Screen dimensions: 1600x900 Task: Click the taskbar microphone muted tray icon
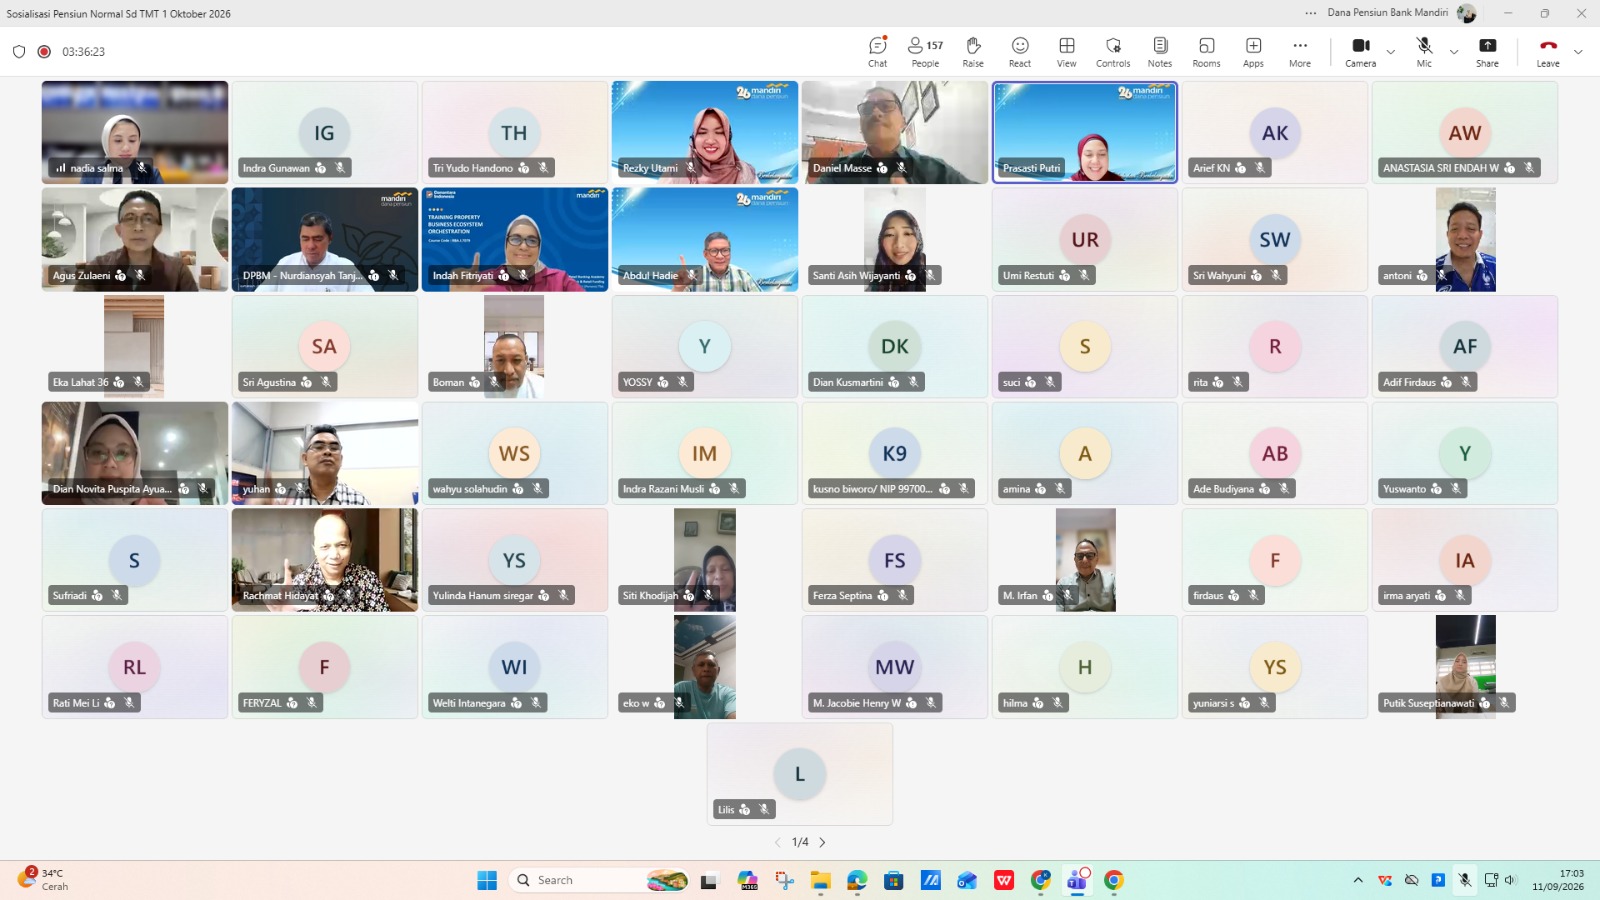(1464, 880)
